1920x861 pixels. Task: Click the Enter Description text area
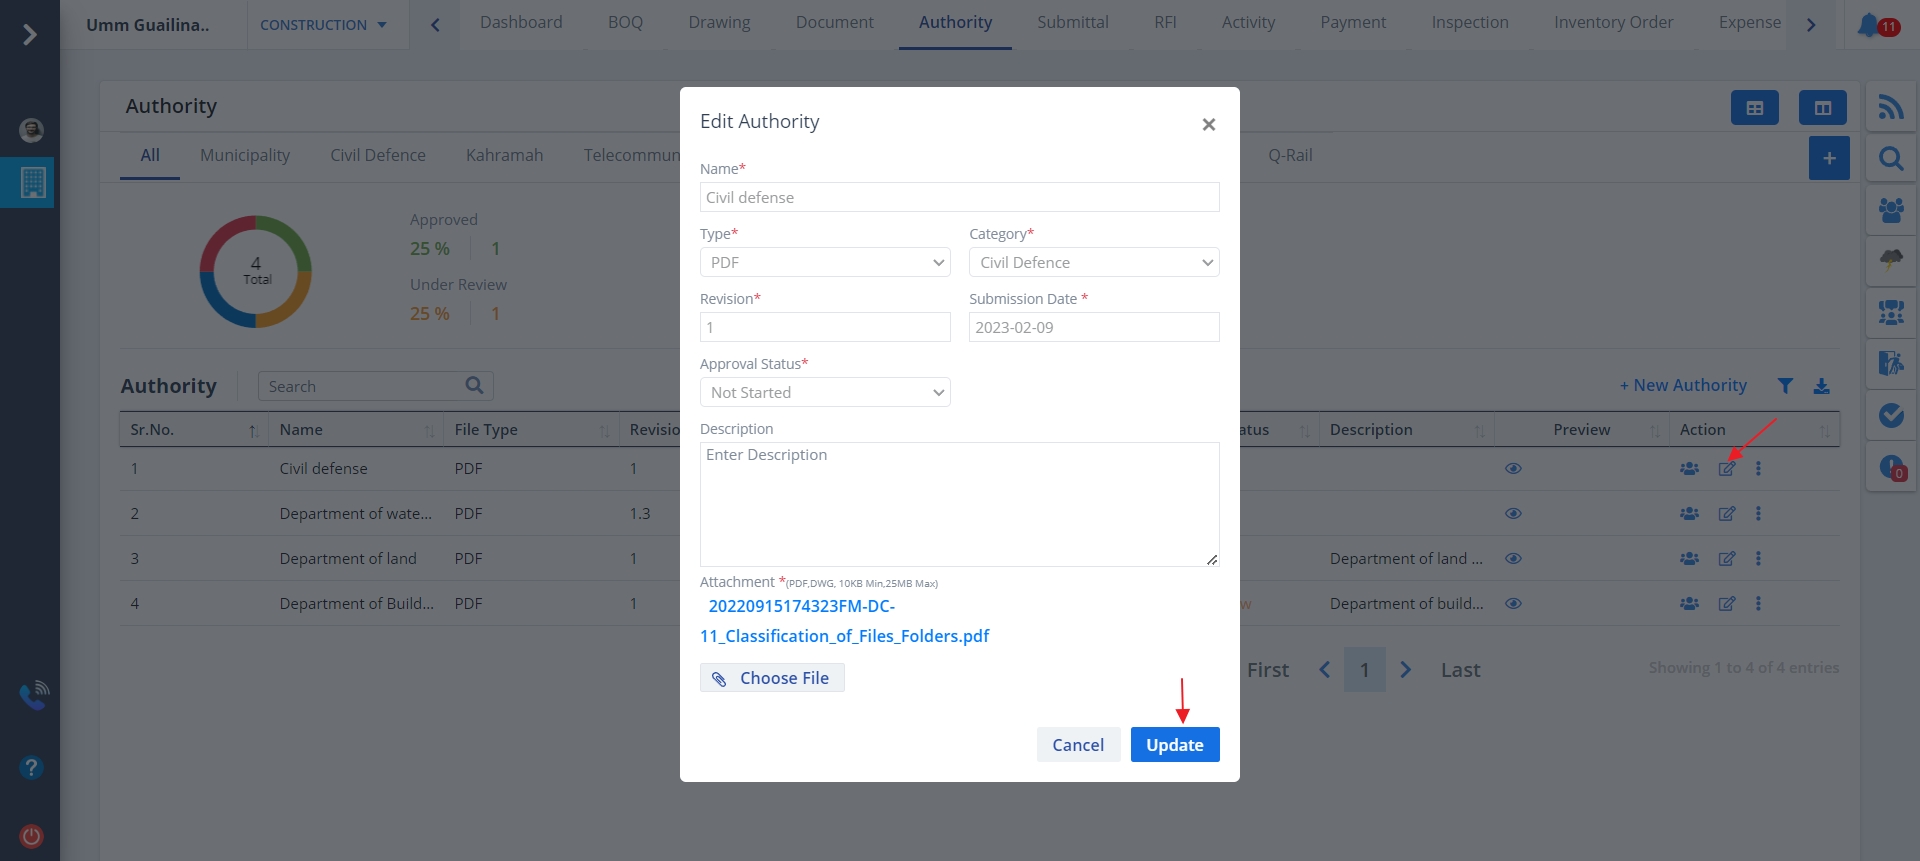(959, 505)
